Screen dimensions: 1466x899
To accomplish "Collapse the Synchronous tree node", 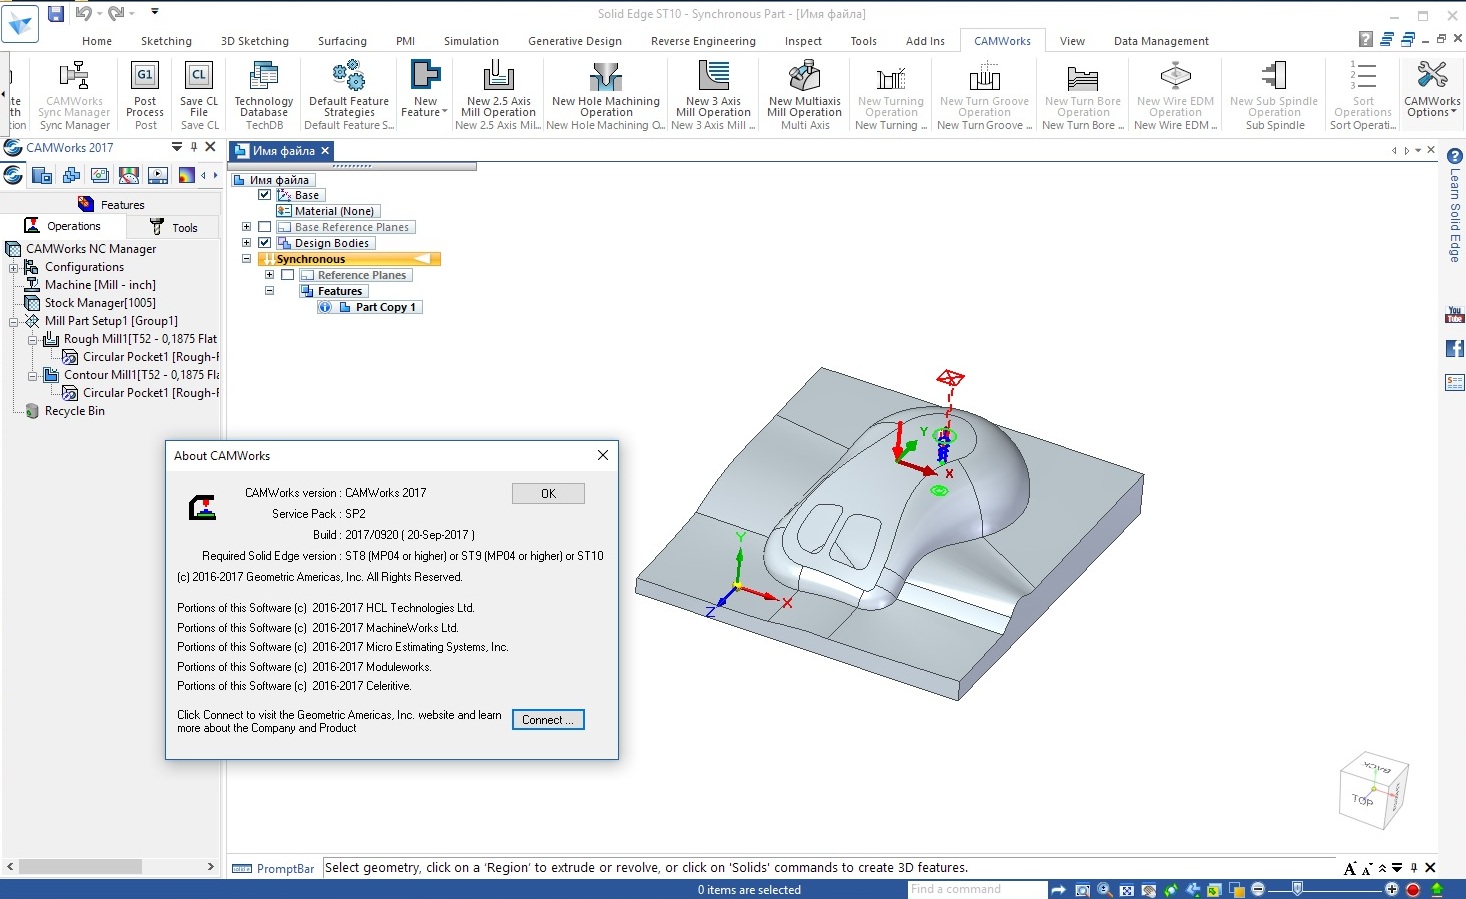I will click(x=246, y=259).
